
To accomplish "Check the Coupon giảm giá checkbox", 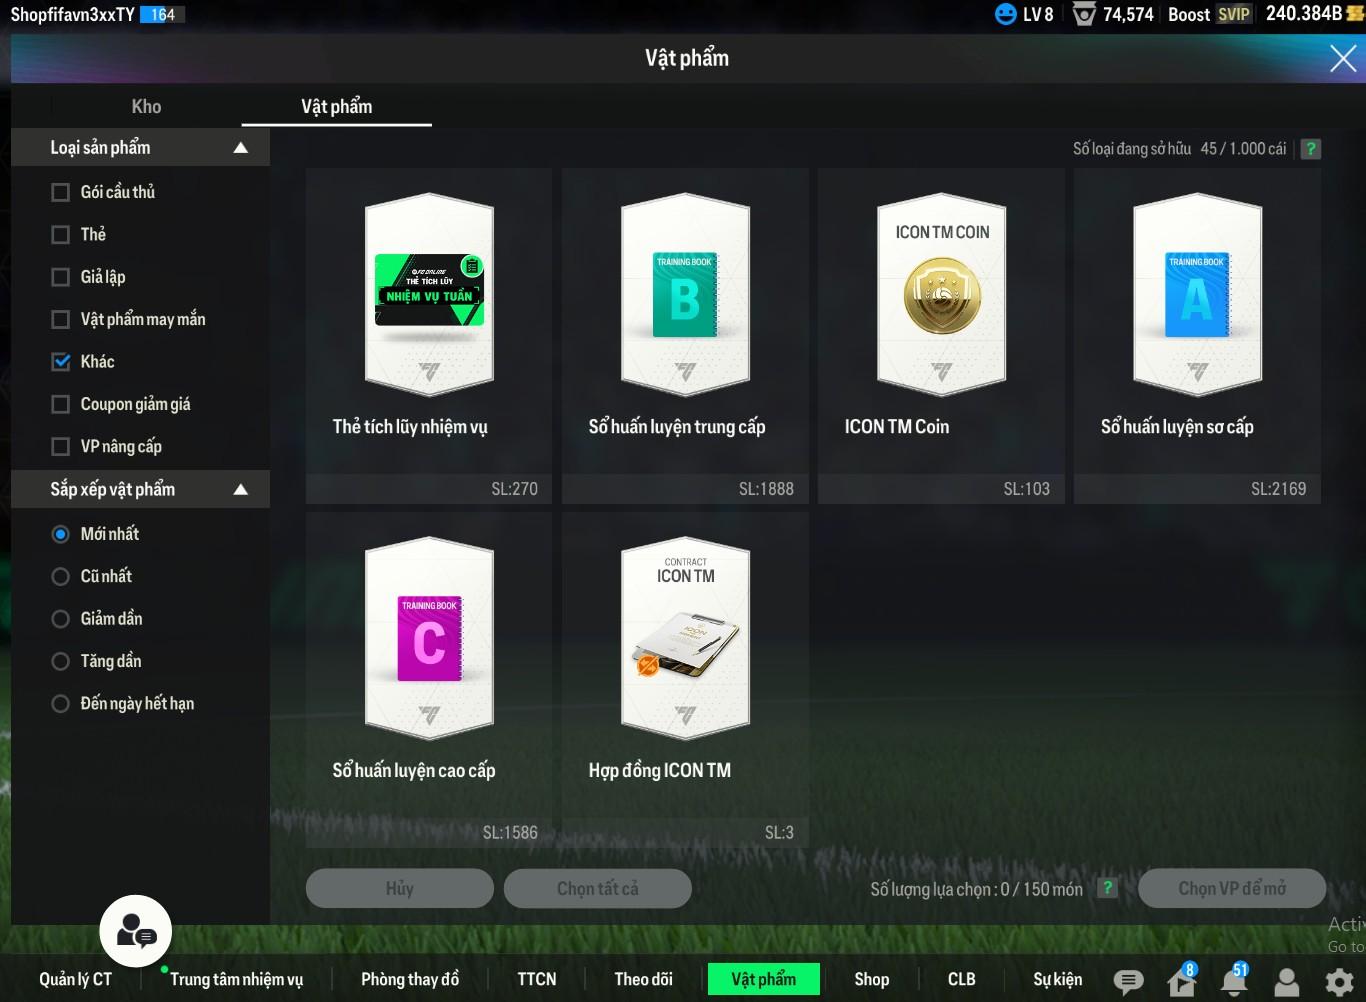I will (61, 404).
